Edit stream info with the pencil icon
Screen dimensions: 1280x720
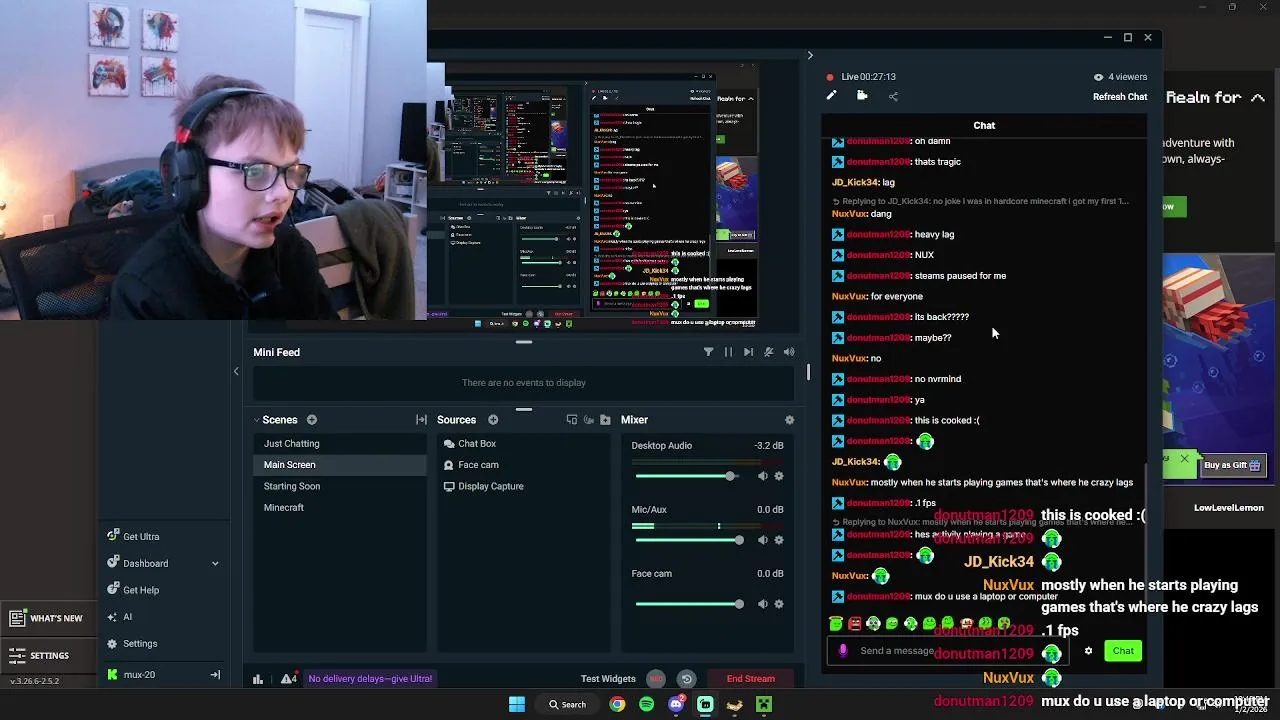(x=831, y=96)
